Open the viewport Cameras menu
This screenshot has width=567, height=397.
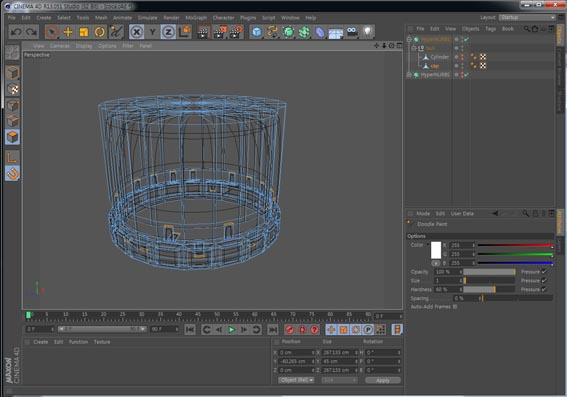click(60, 46)
